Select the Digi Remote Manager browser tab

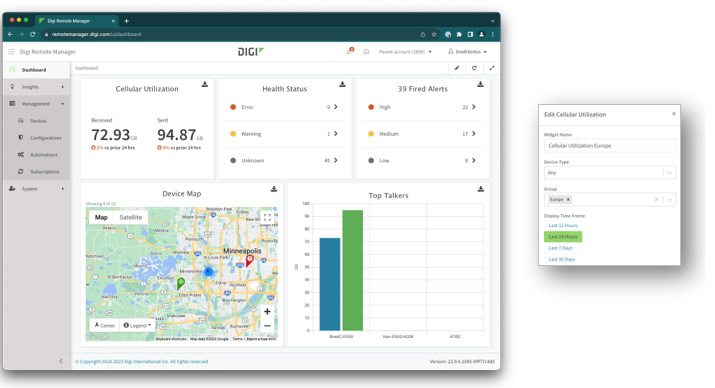coord(77,21)
